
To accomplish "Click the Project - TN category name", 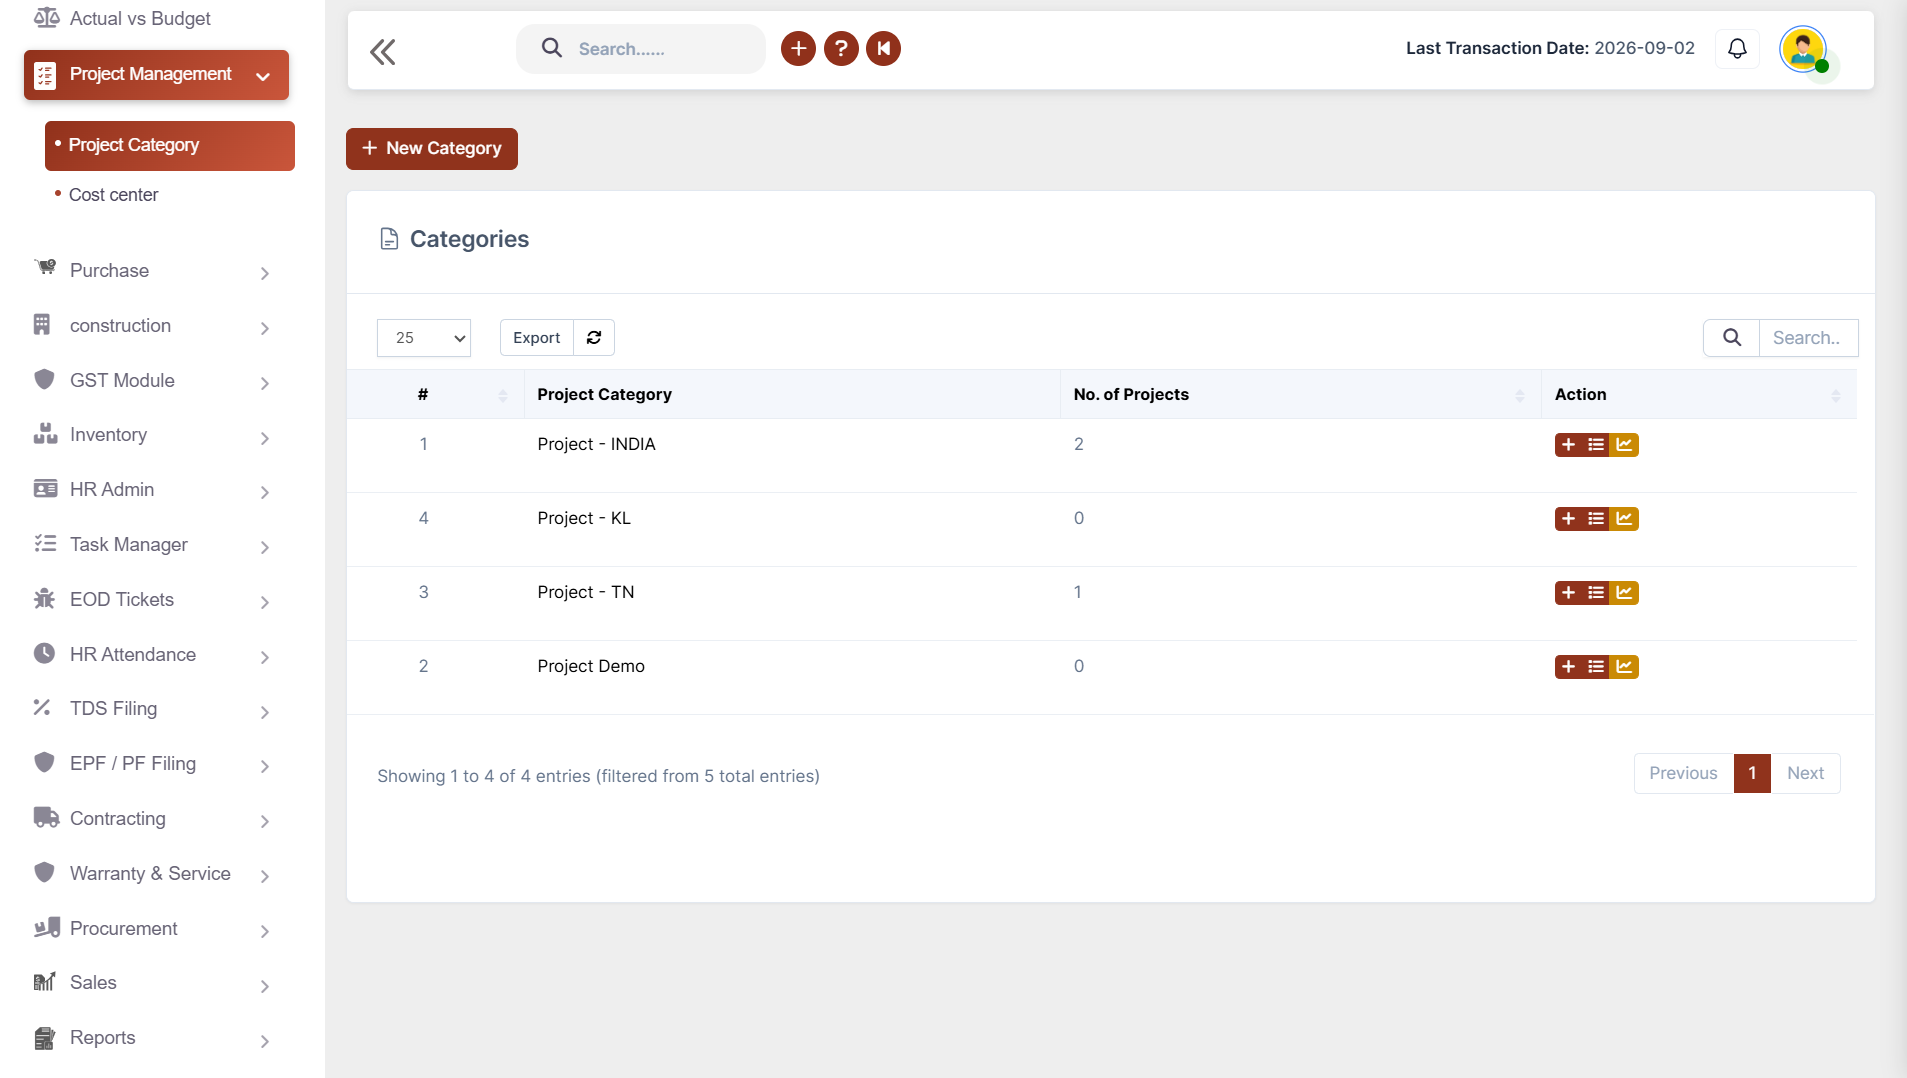I will click(x=586, y=592).
